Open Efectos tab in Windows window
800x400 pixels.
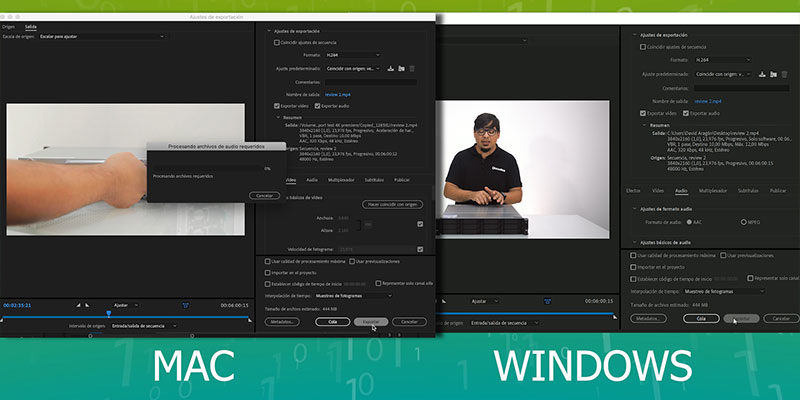[x=633, y=191]
